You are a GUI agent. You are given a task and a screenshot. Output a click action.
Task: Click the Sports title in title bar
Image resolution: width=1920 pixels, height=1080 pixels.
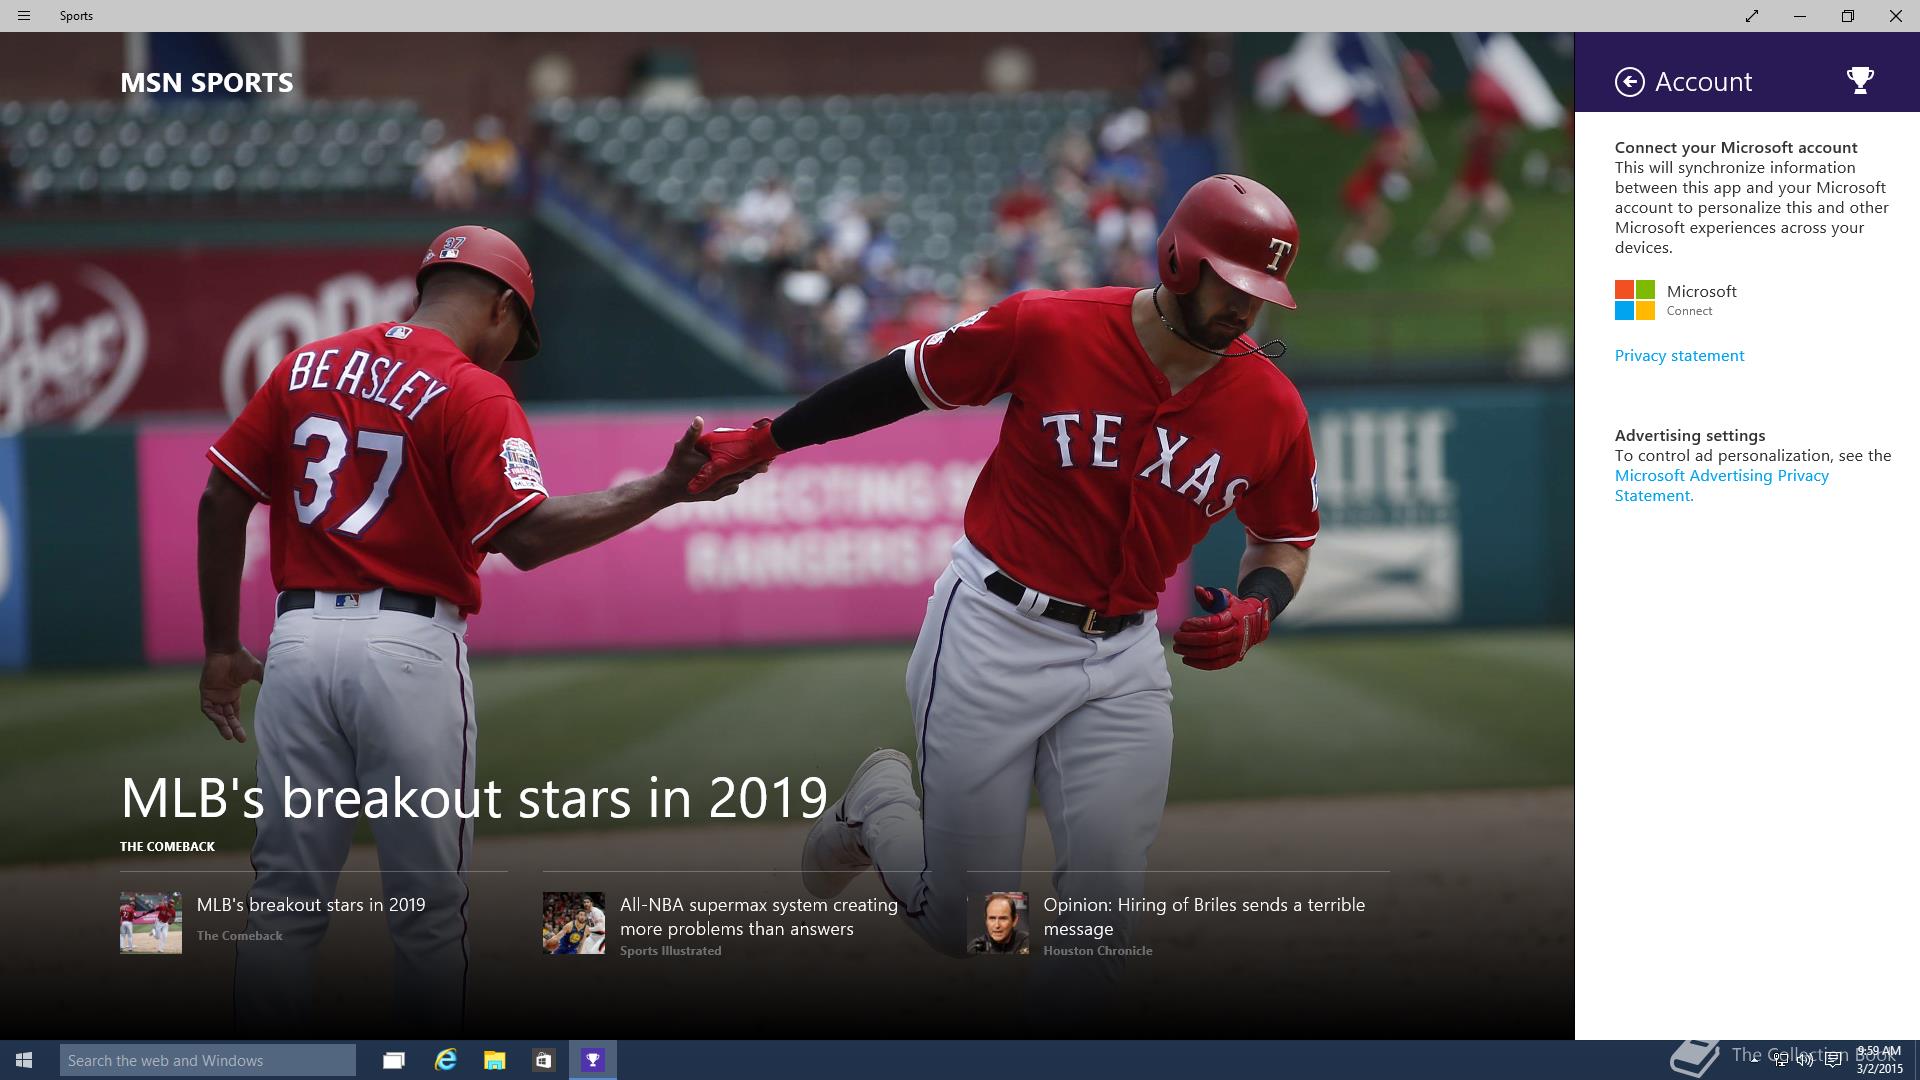[76, 16]
